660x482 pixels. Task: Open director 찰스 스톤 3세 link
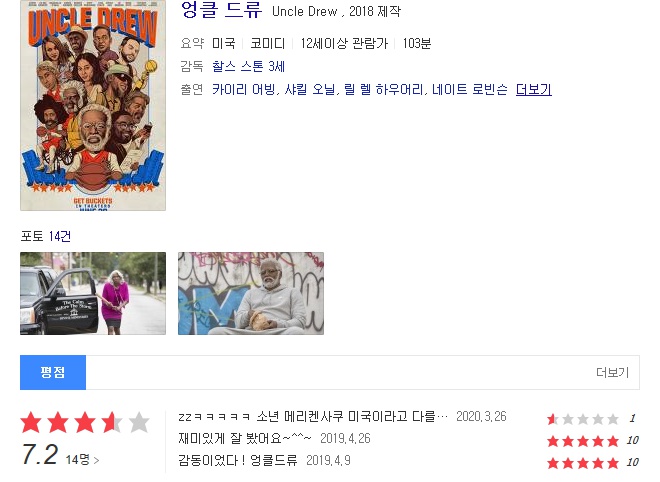coord(248,67)
